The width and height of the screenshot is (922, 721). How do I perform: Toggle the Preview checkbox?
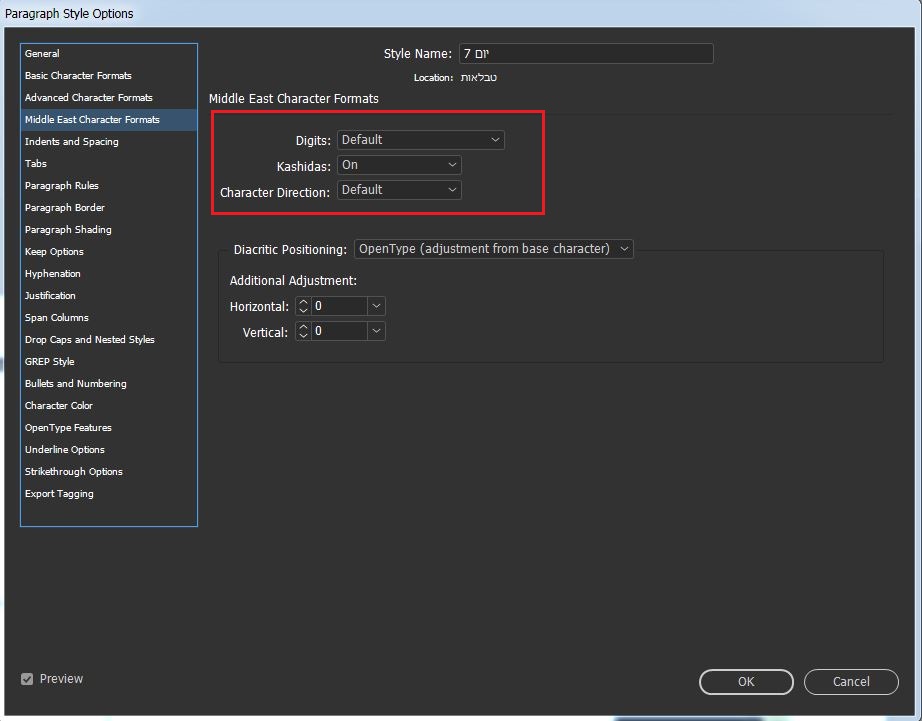[27, 679]
